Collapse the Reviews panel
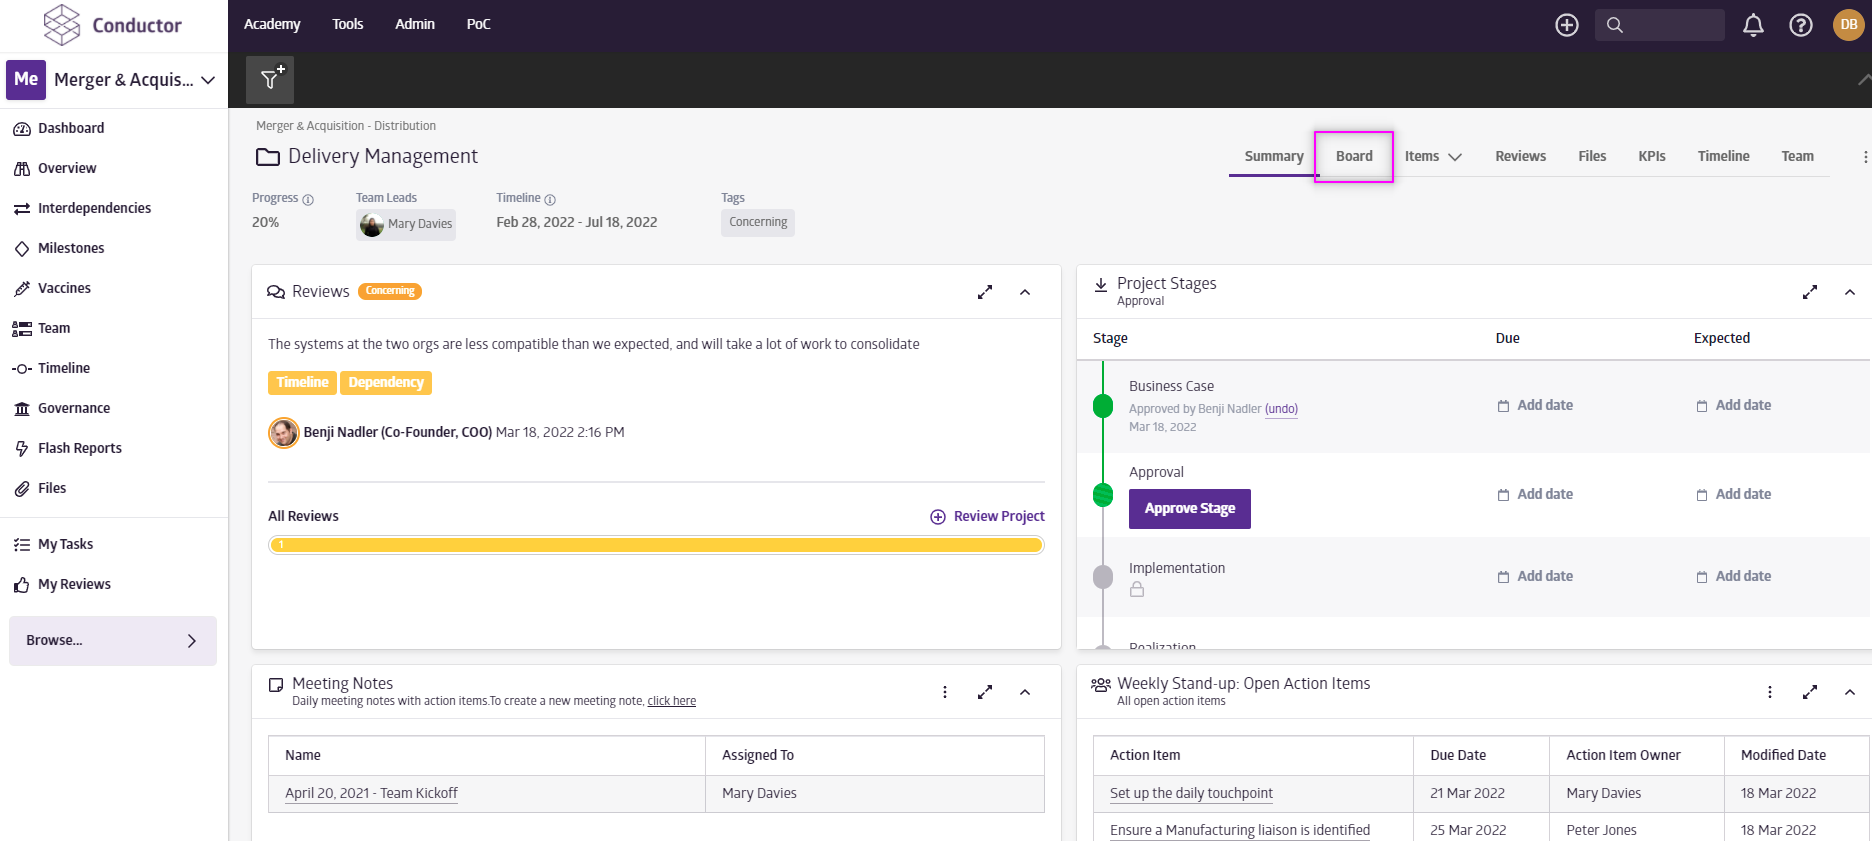 [1025, 292]
